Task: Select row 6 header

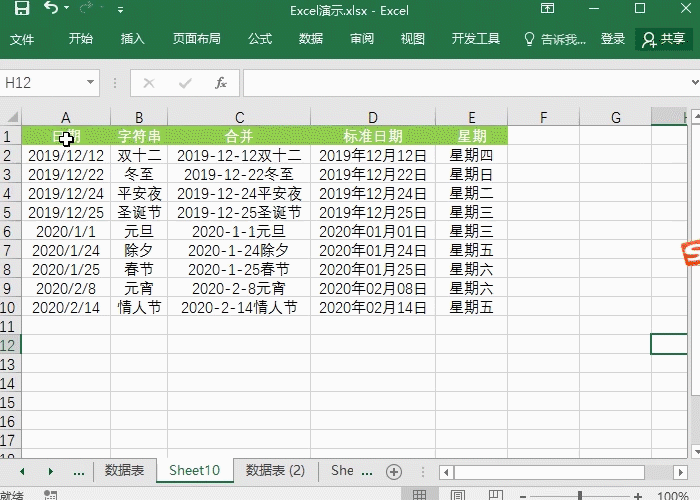Action: pyautogui.click(x=9, y=232)
